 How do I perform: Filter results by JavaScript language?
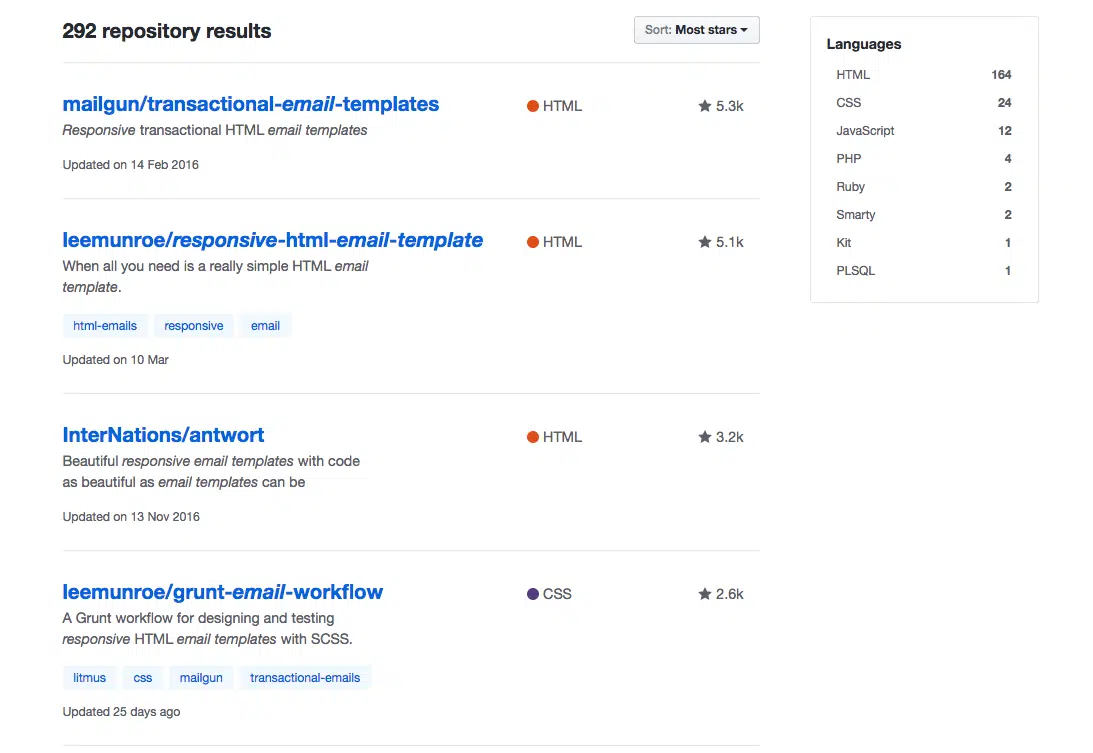tap(865, 131)
